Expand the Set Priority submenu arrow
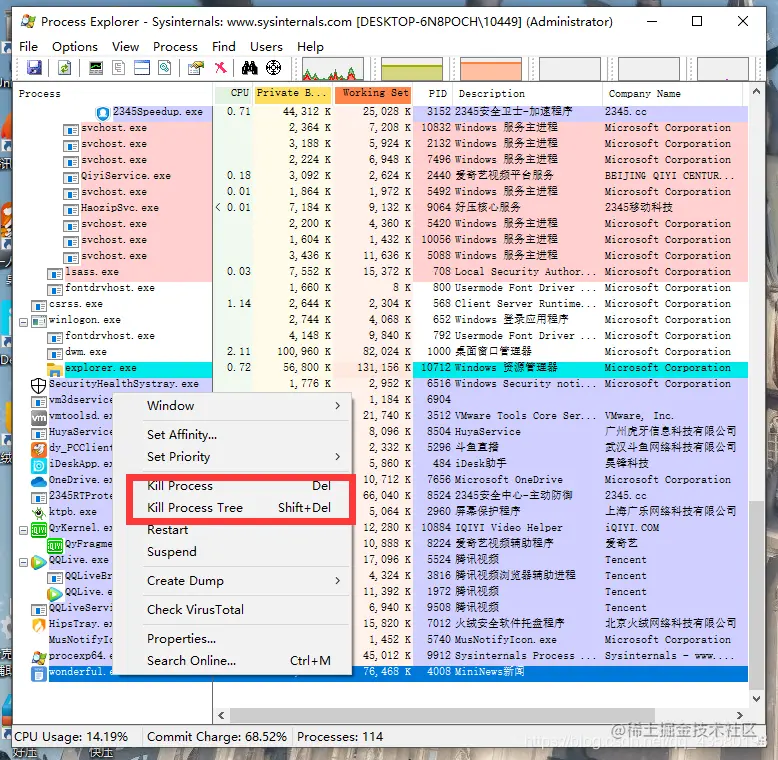The height and width of the screenshot is (760, 778). pyautogui.click(x=338, y=456)
